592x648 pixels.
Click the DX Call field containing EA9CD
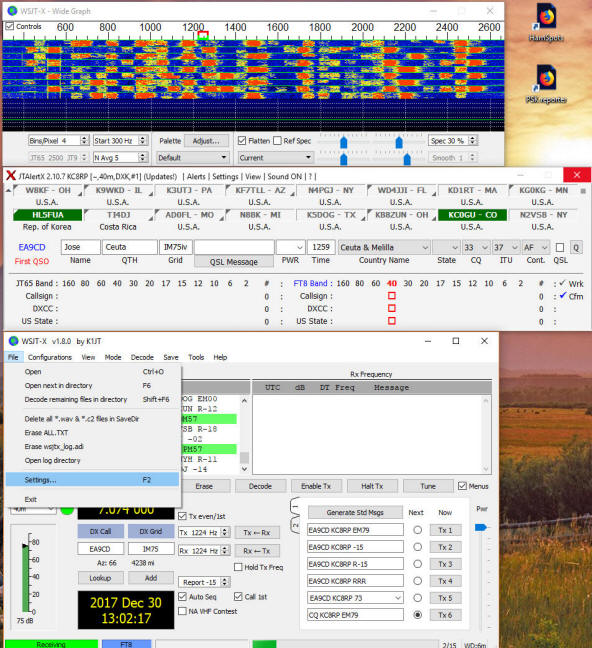tap(100, 549)
